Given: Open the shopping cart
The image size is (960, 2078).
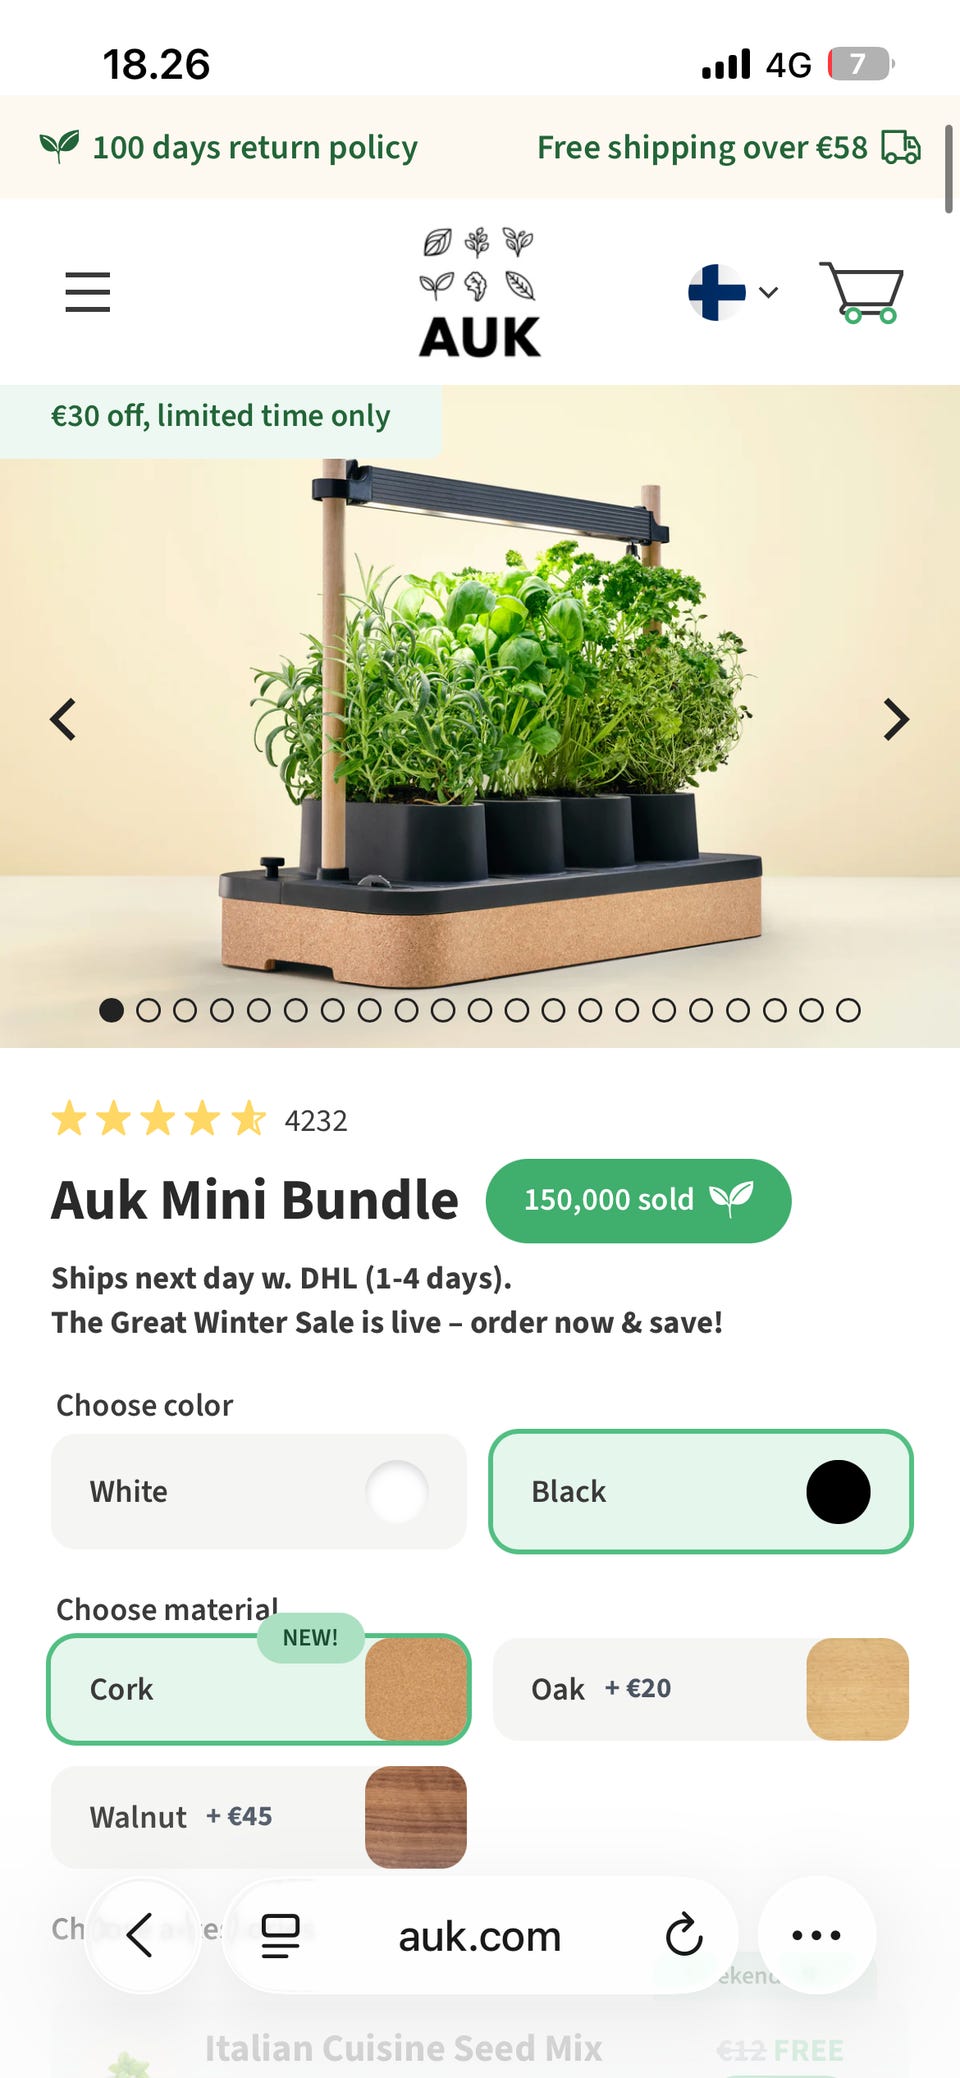Looking at the screenshot, I should (861, 292).
